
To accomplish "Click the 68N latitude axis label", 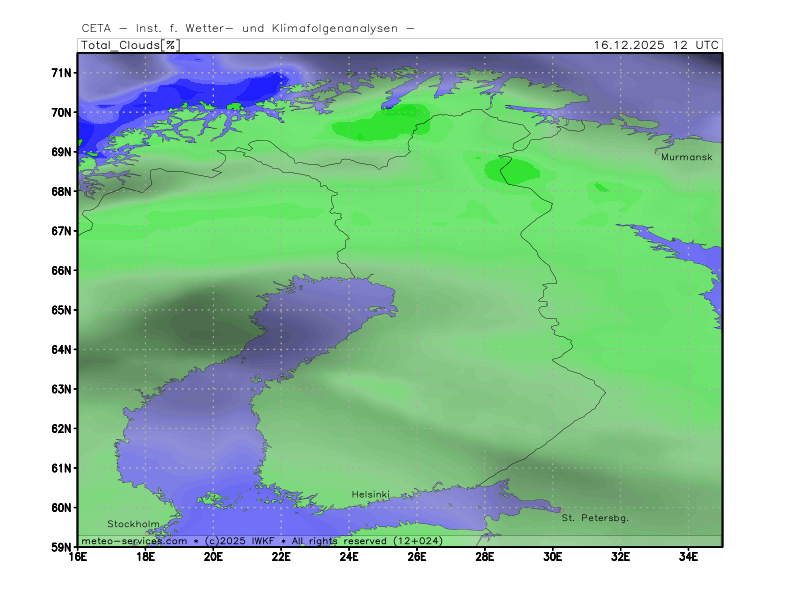I will (62, 191).
